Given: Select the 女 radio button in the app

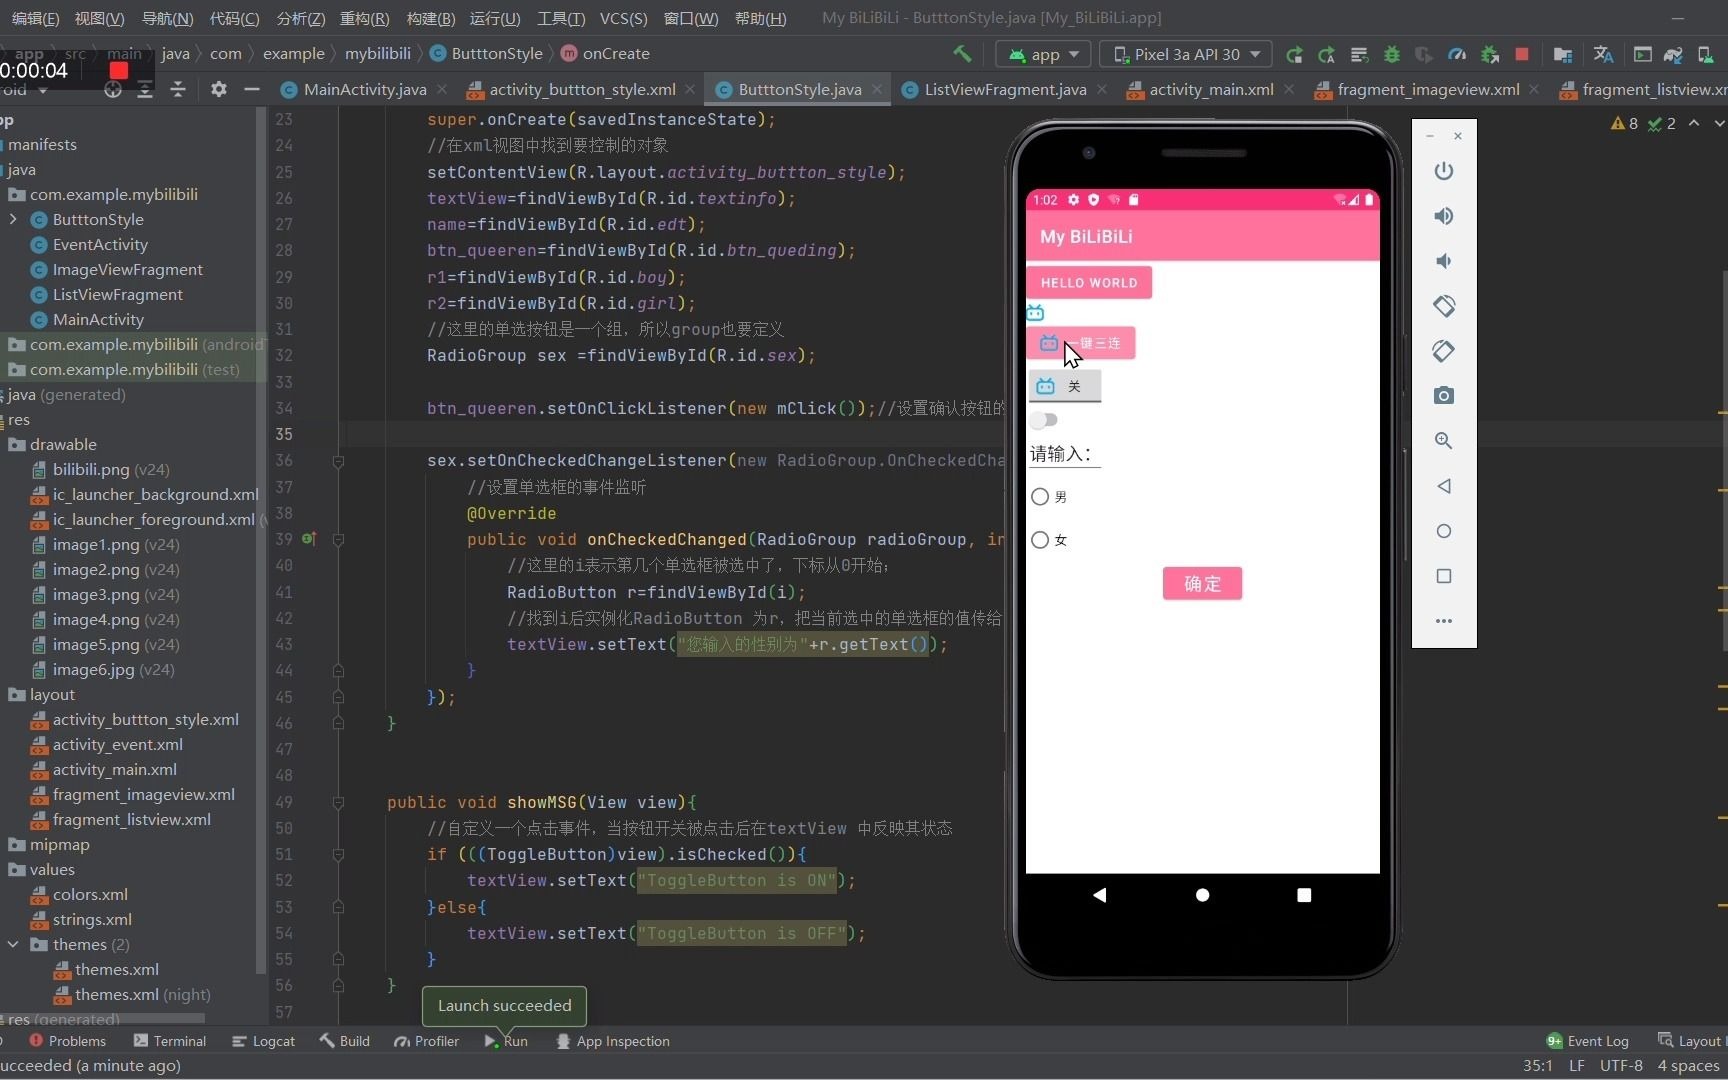Looking at the screenshot, I should click(1040, 539).
